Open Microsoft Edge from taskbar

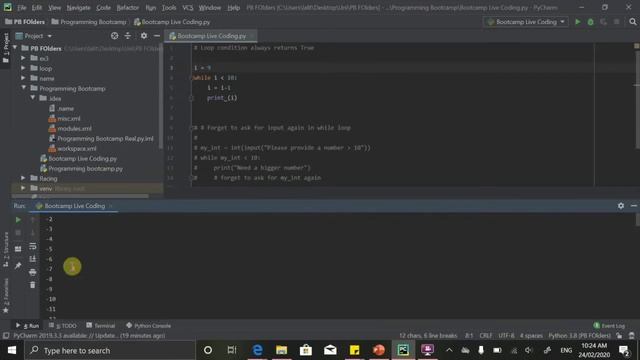click(257, 350)
